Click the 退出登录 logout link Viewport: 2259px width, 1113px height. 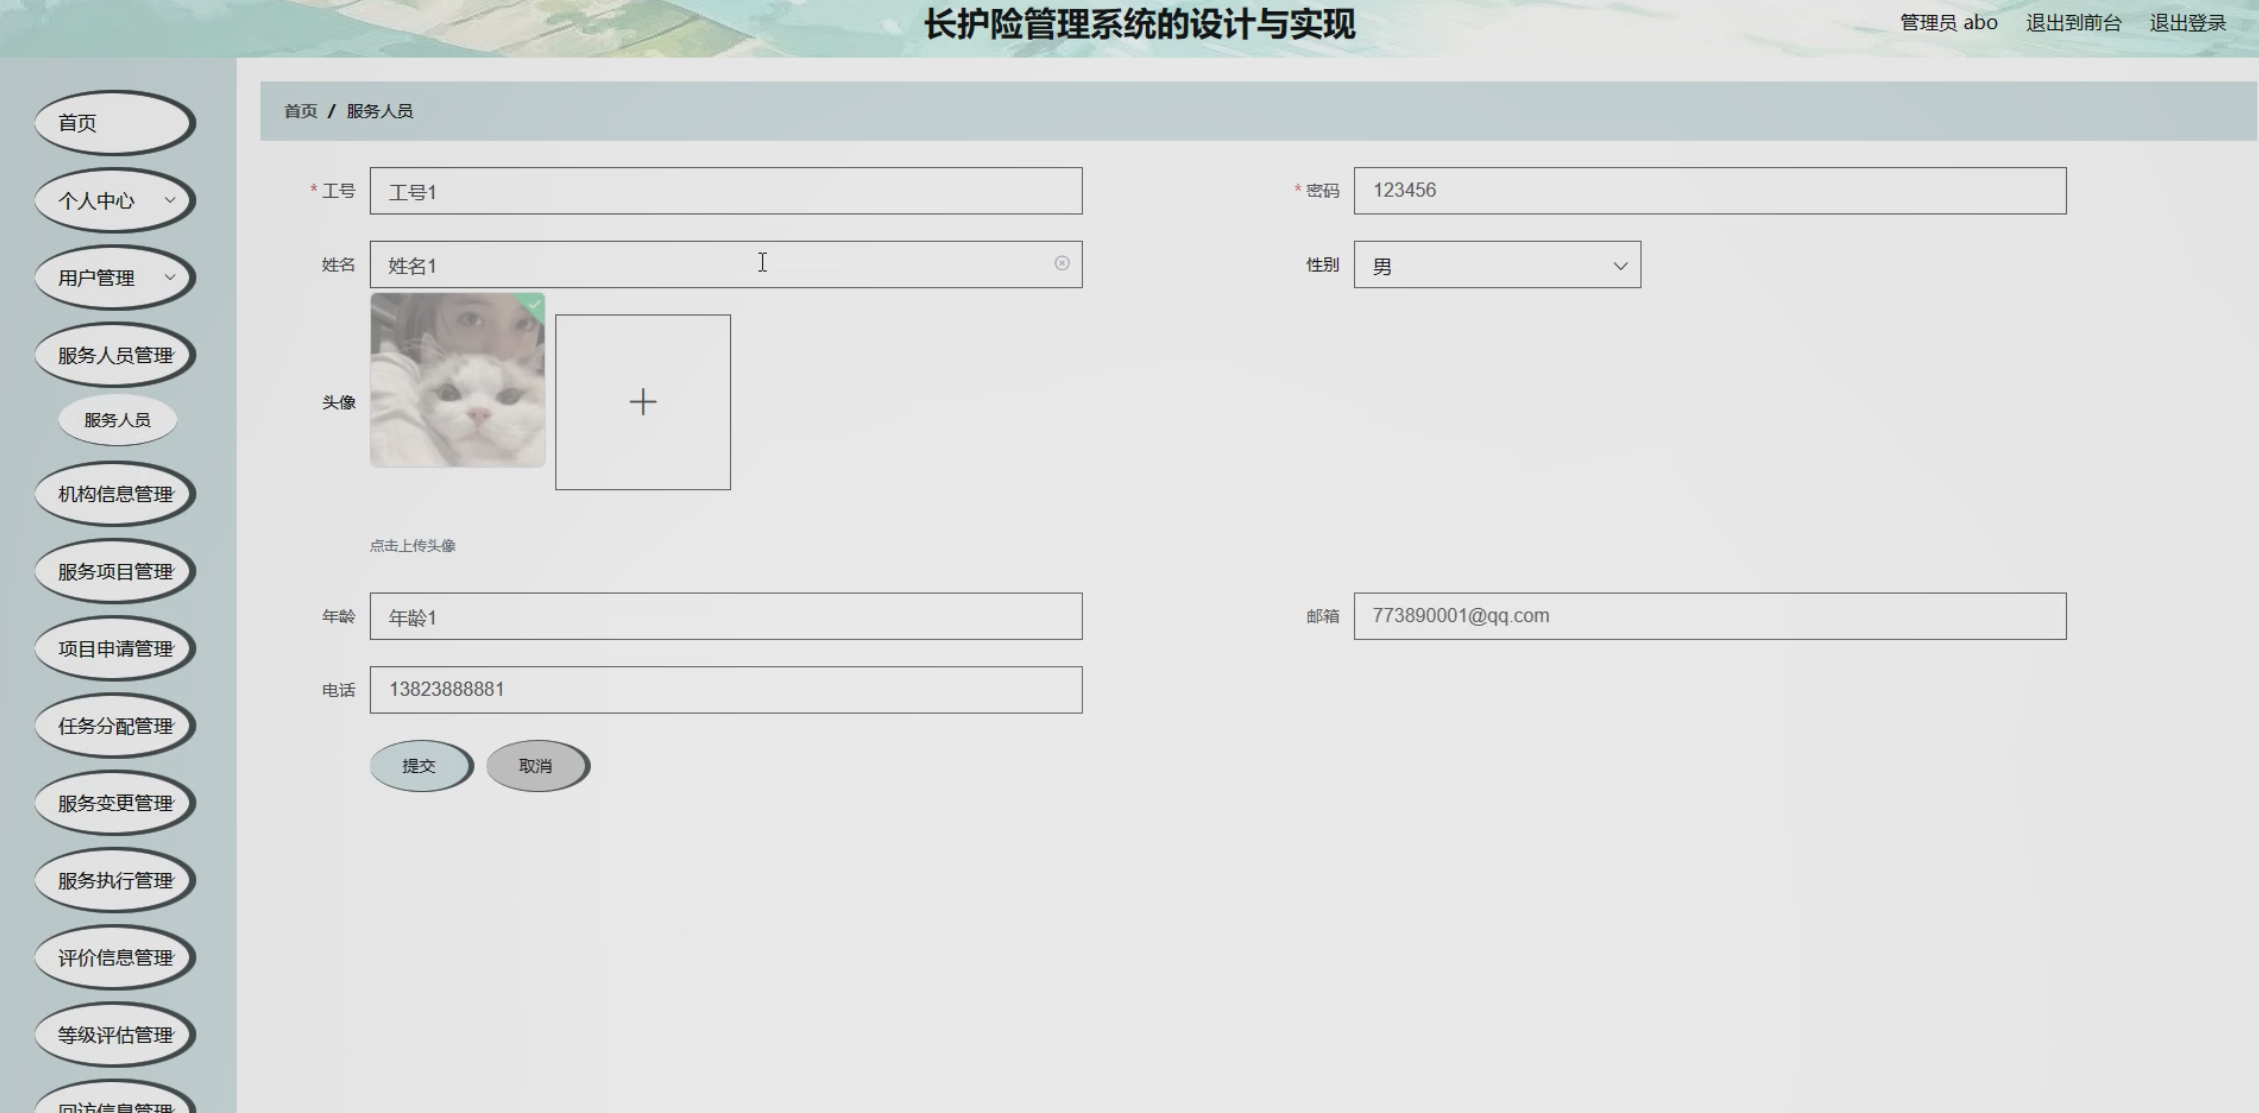point(2187,23)
